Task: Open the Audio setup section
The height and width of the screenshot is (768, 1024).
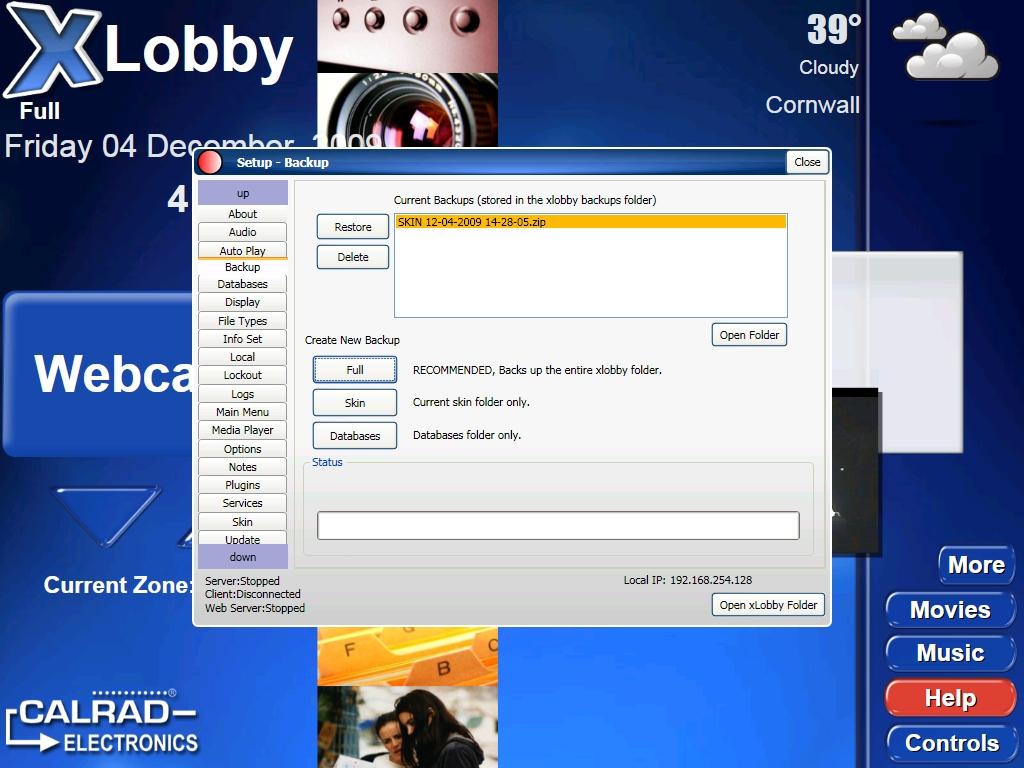Action: [x=242, y=232]
